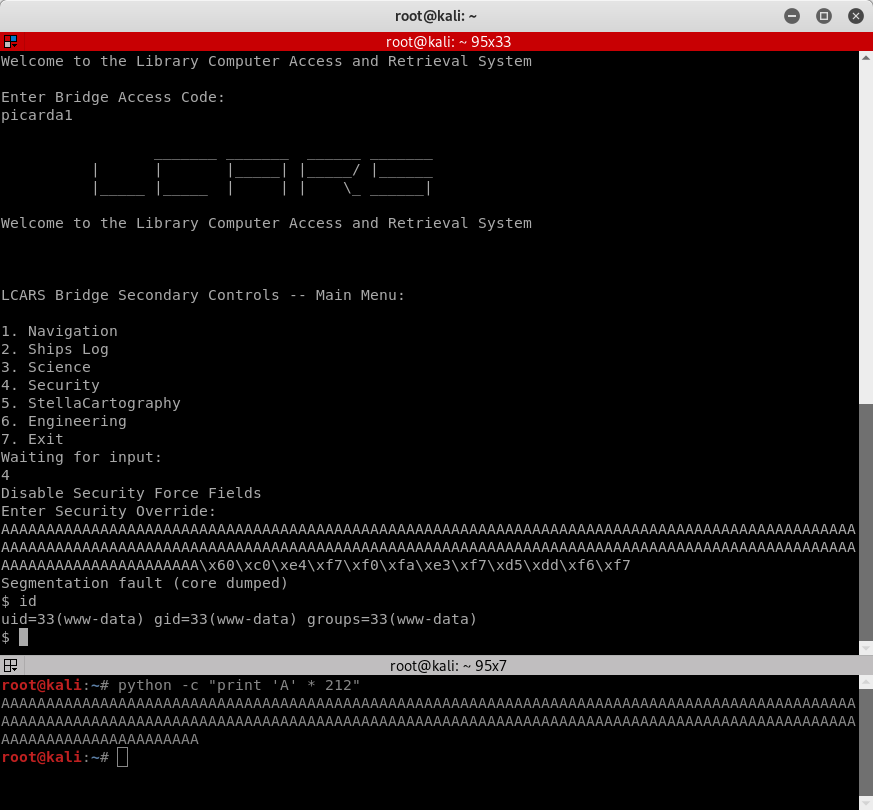Click the top pane scrollbar thumb

[x=866, y=522]
